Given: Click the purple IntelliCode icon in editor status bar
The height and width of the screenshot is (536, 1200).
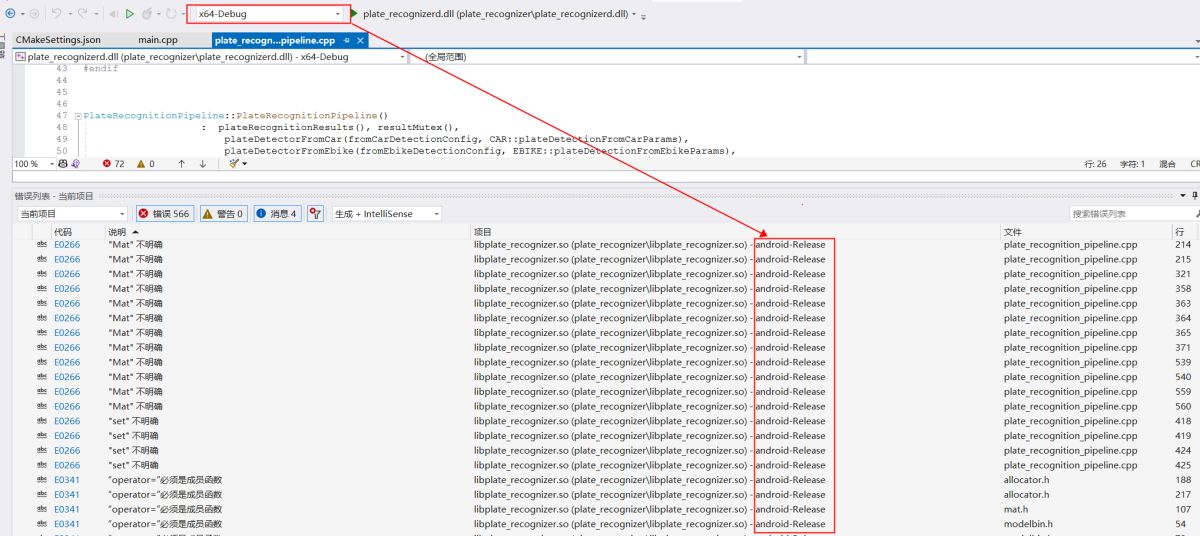Looking at the screenshot, I should [x=75, y=163].
